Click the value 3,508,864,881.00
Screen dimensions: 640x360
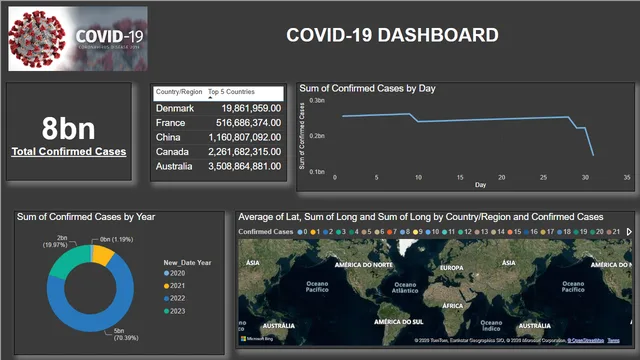pos(244,167)
